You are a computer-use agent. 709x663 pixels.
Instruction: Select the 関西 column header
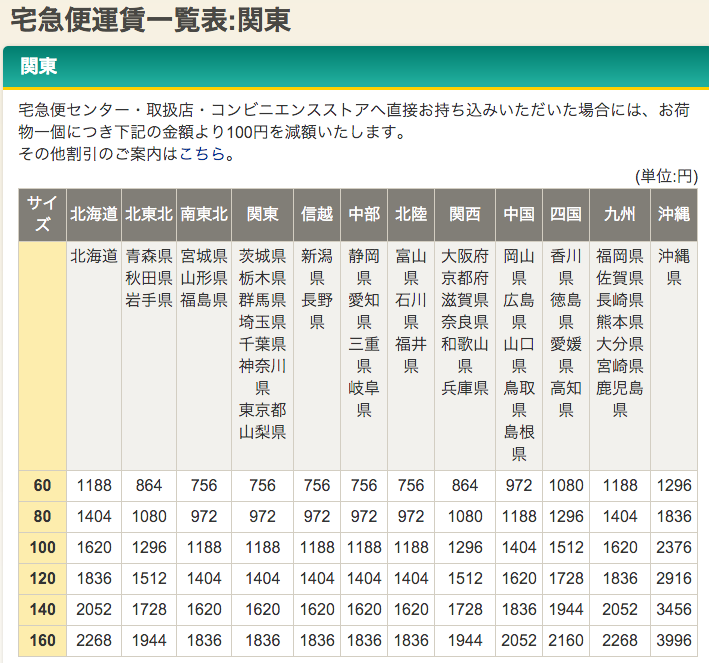point(465,214)
